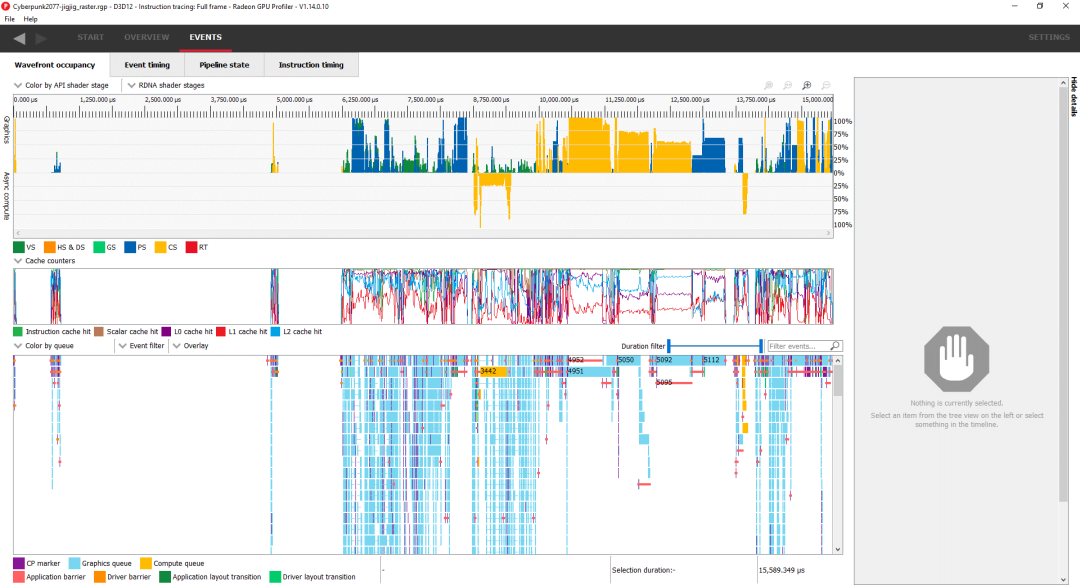Select event 5095 in the timeline
The width and height of the screenshot is (1080, 585).
(x=673, y=382)
